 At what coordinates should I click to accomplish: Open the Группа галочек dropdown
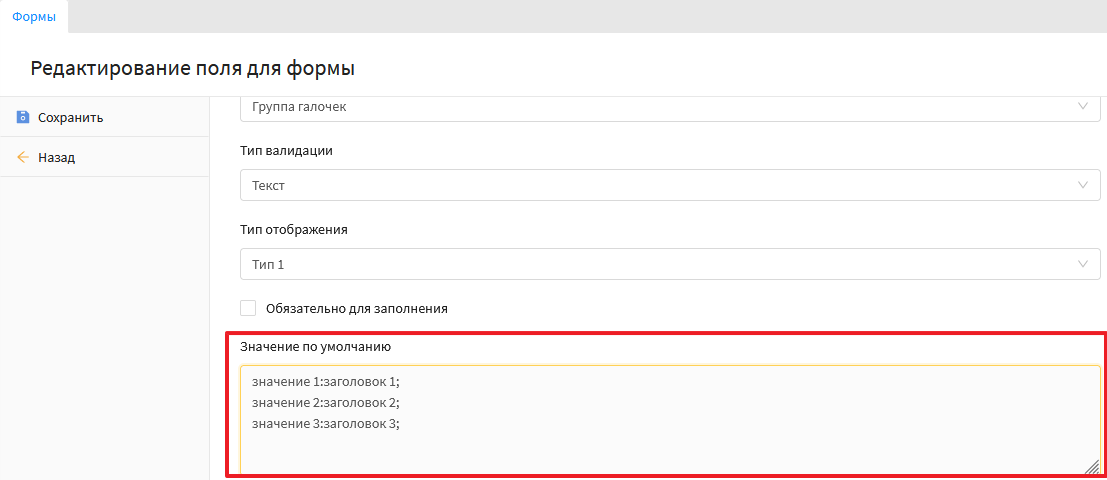tap(660, 107)
